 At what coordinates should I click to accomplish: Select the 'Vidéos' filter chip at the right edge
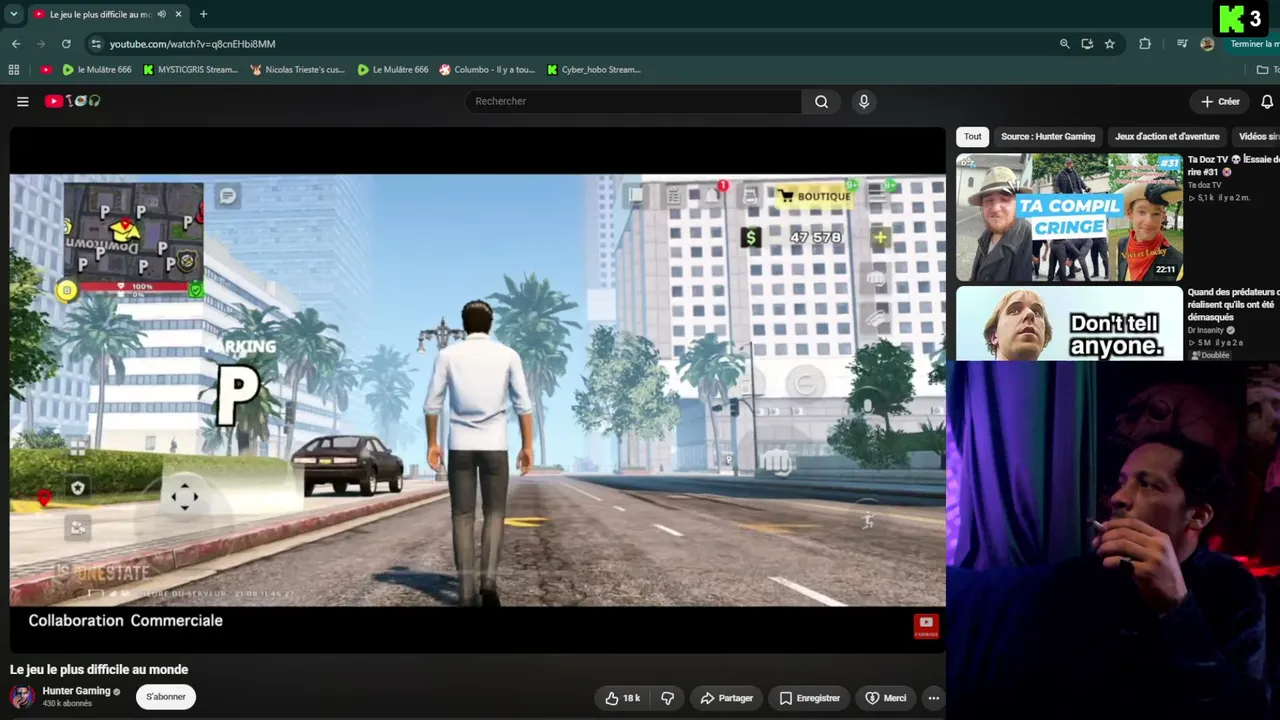pos(1257,137)
